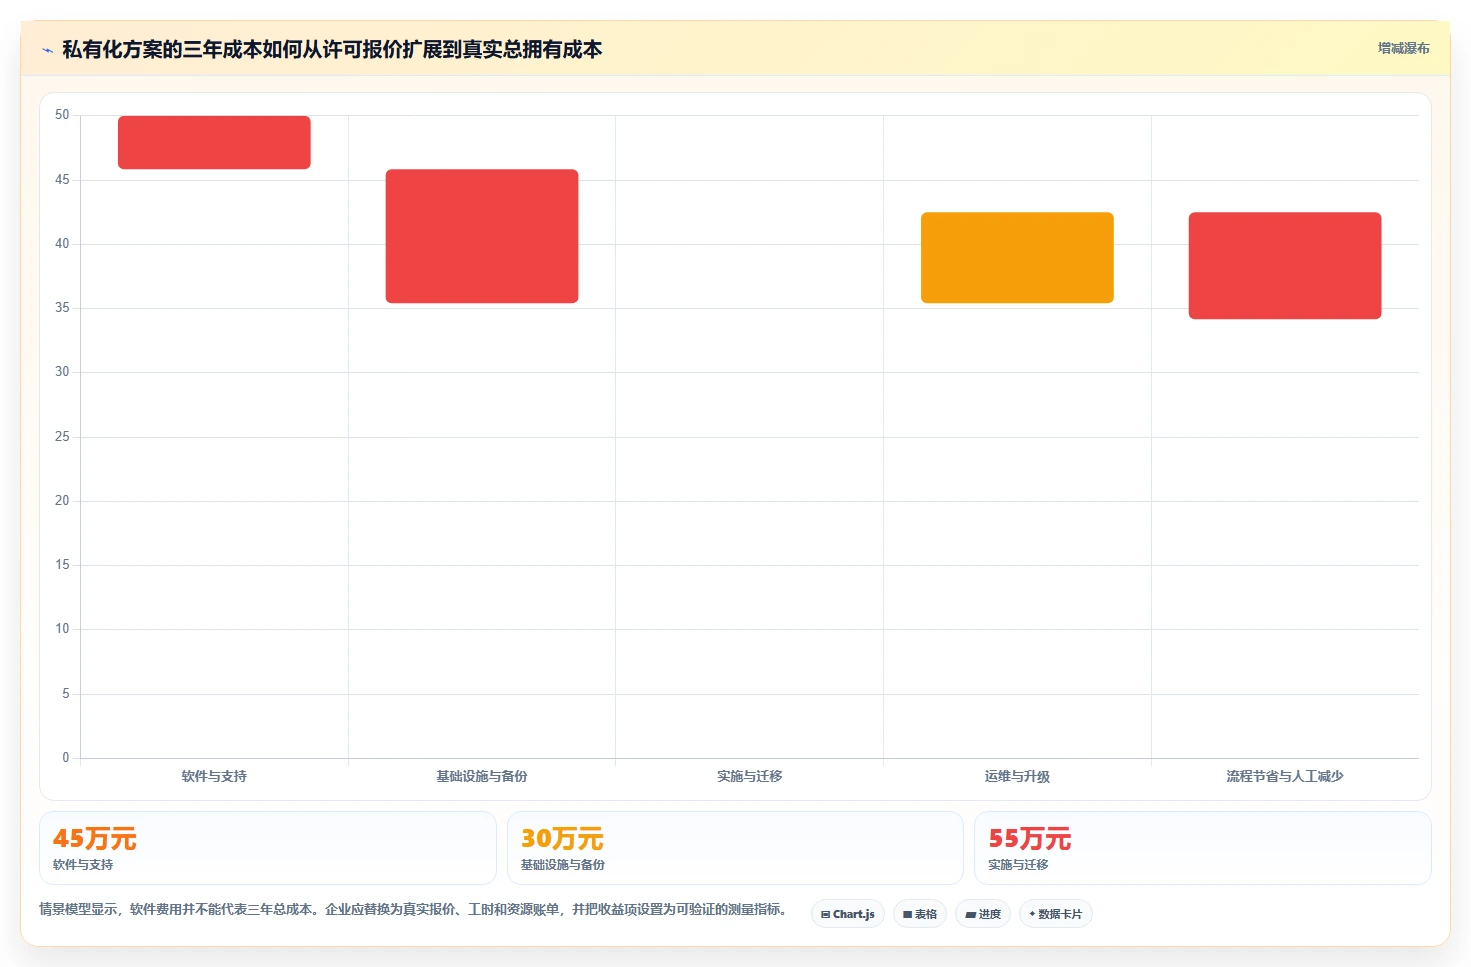Image resolution: width=1471 pixels, height=967 pixels.
Task: Select the 情景模型显示 description sentence
Action: point(413,909)
